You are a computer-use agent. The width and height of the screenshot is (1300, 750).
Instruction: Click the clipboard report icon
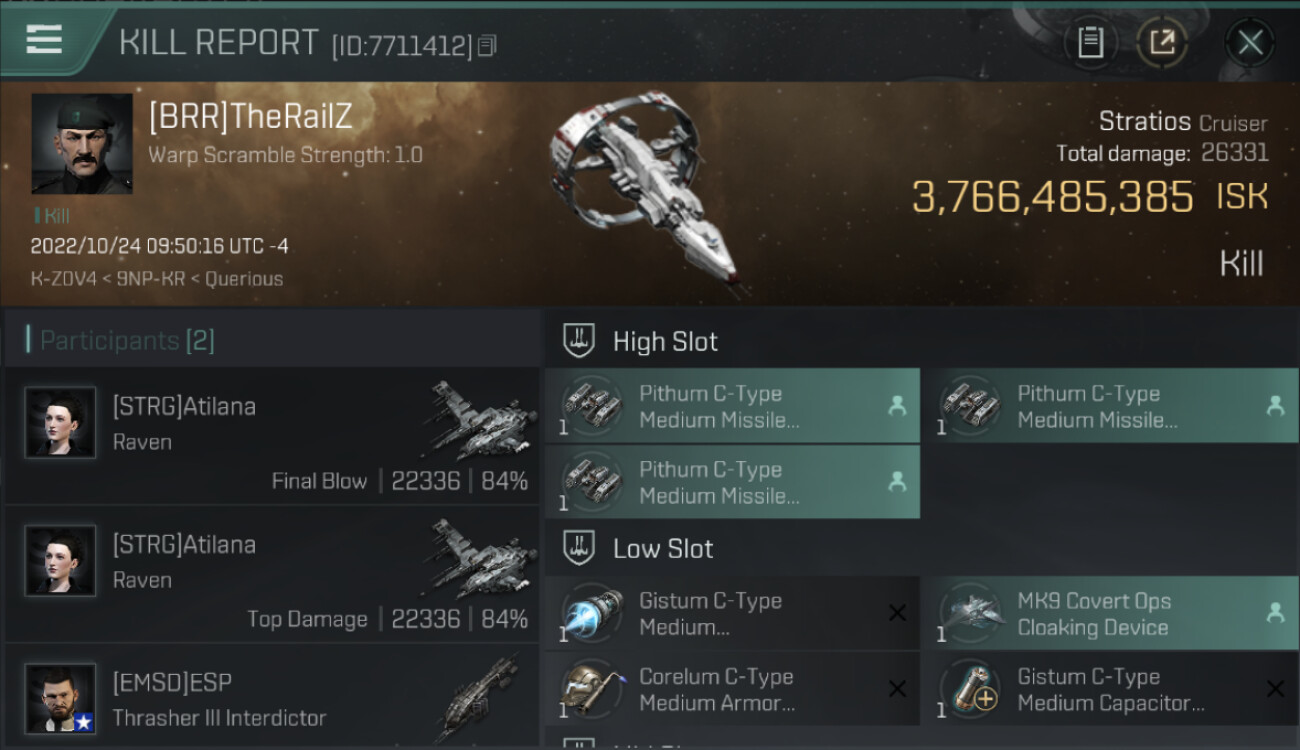pyautogui.click(x=1090, y=42)
